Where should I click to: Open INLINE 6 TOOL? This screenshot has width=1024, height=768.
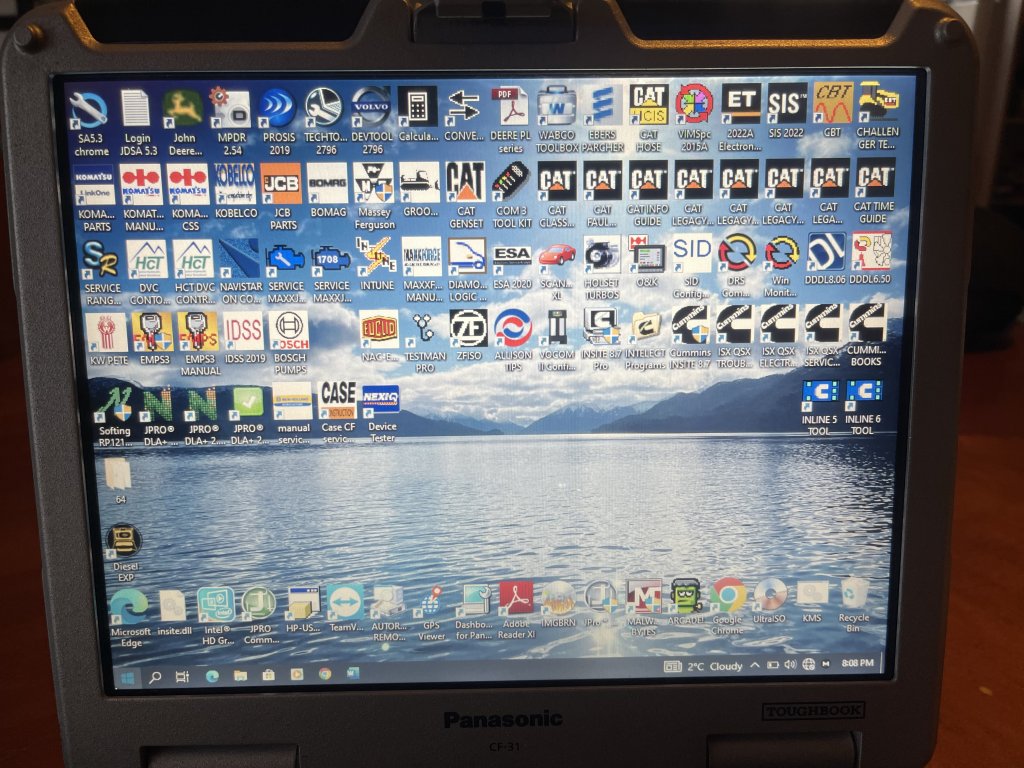863,395
